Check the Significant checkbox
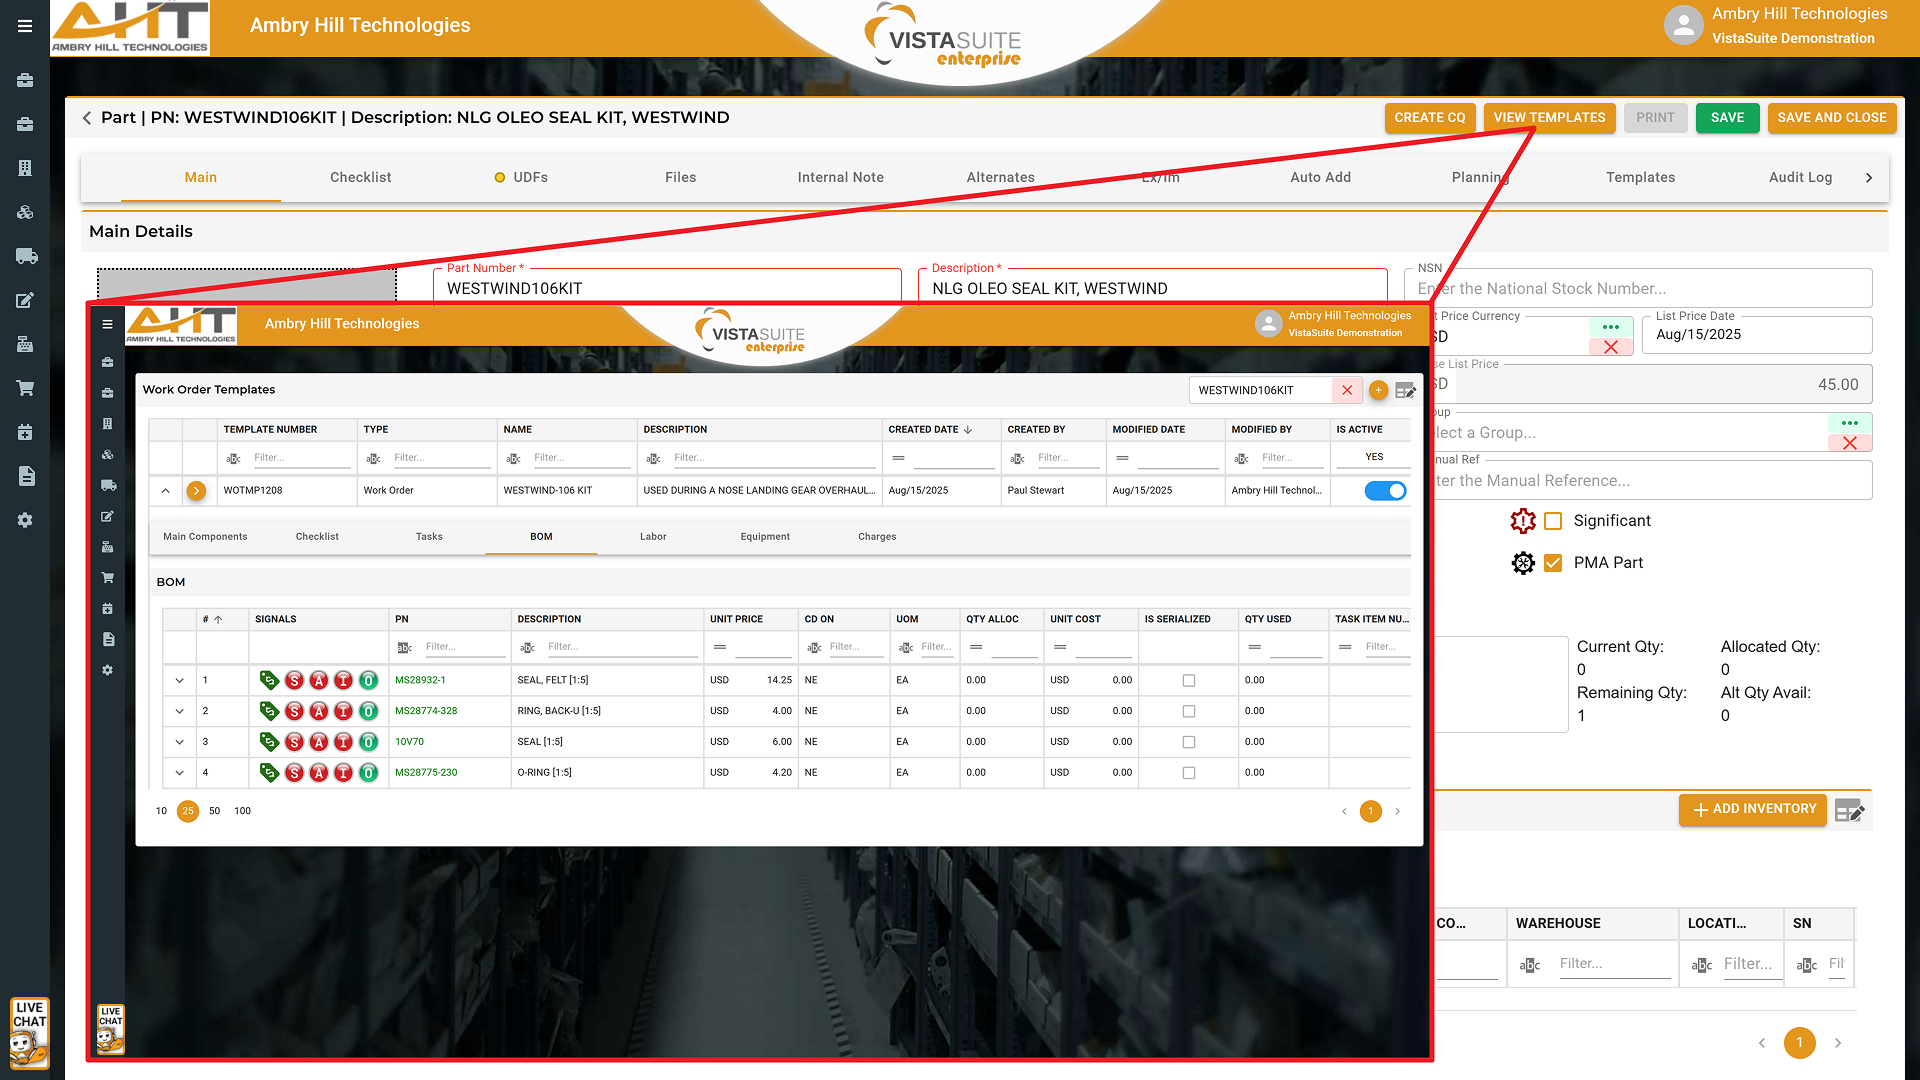The image size is (1920, 1080). tap(1553, 521)
